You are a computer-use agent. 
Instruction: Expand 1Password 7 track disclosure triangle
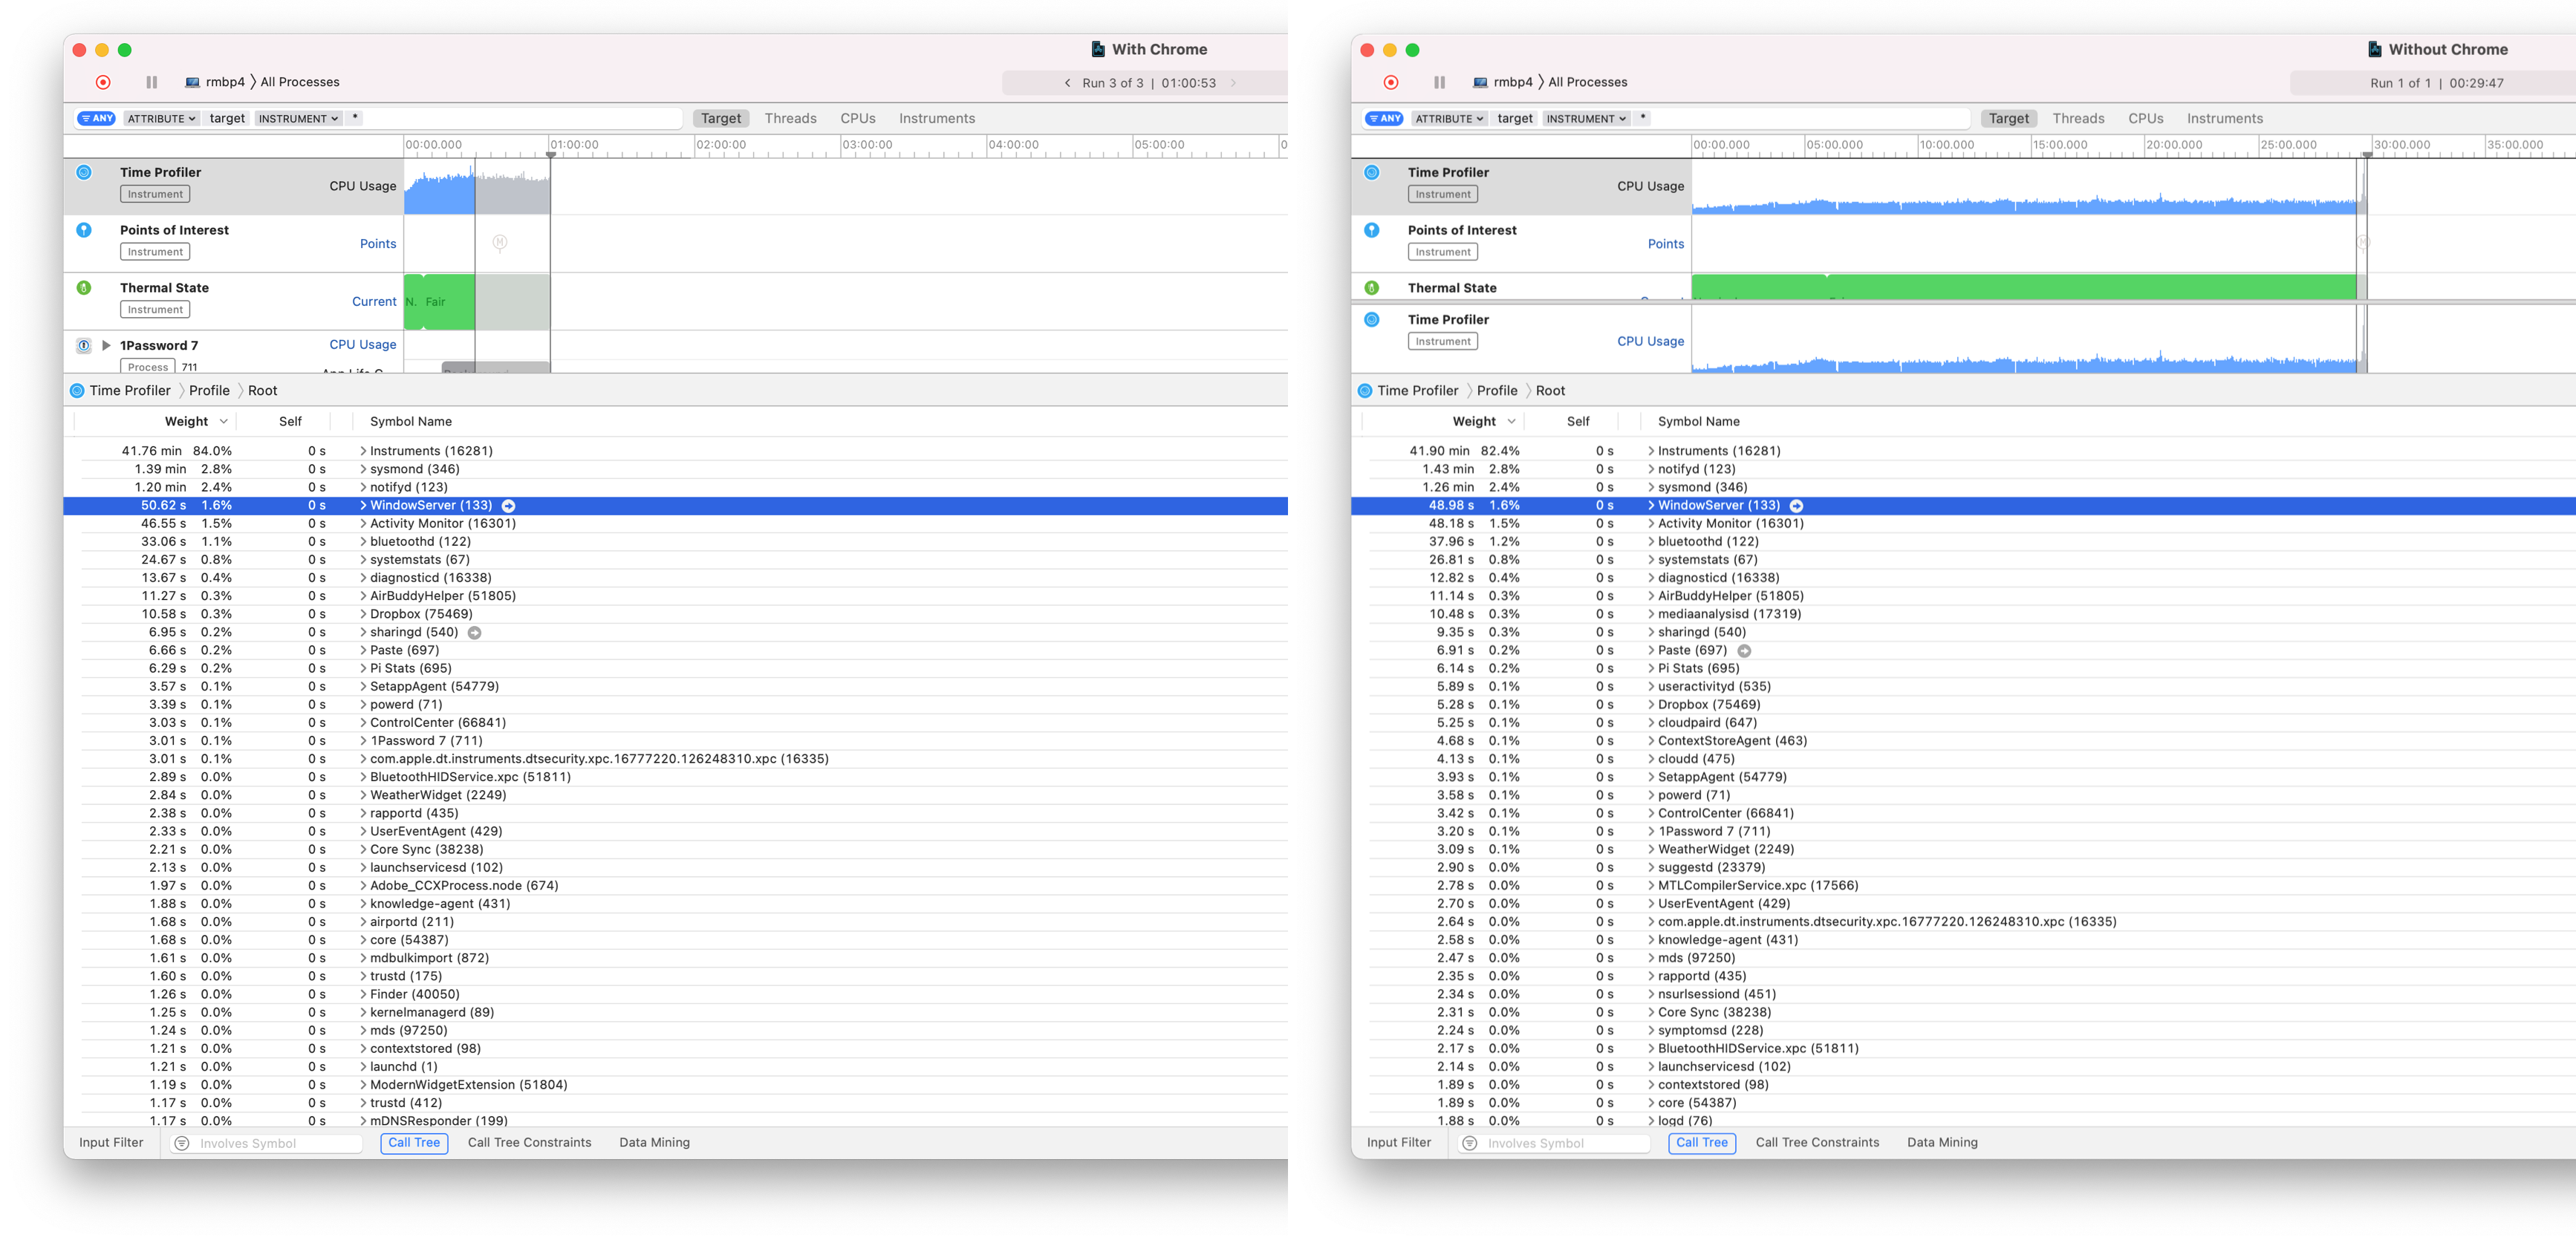[x=106, y=346]
